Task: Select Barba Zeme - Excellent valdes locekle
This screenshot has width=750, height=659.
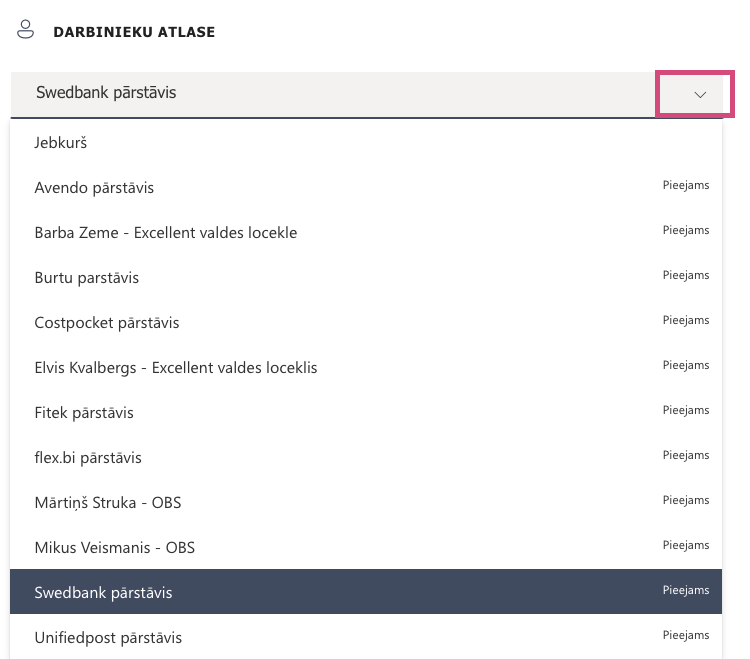Action: 166,233
